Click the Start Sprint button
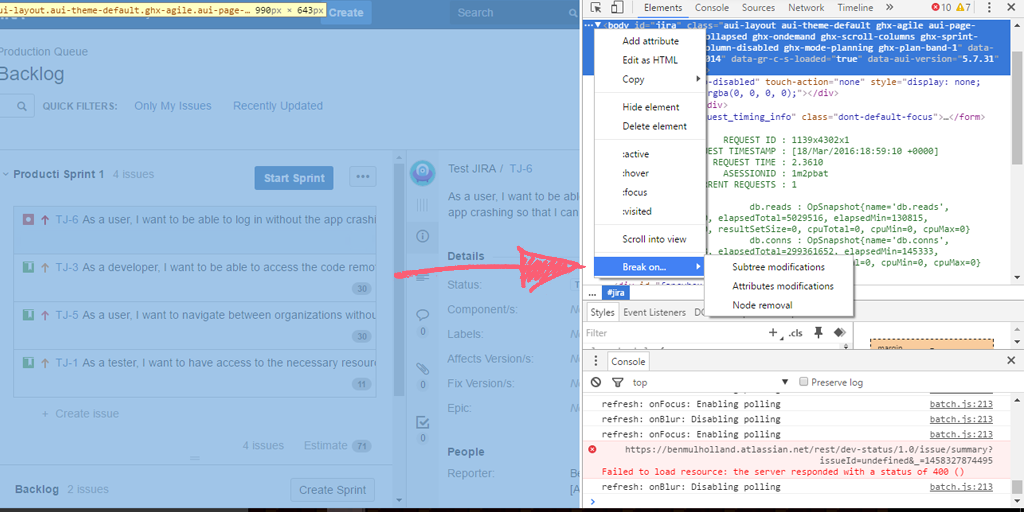 coord(294,178)
